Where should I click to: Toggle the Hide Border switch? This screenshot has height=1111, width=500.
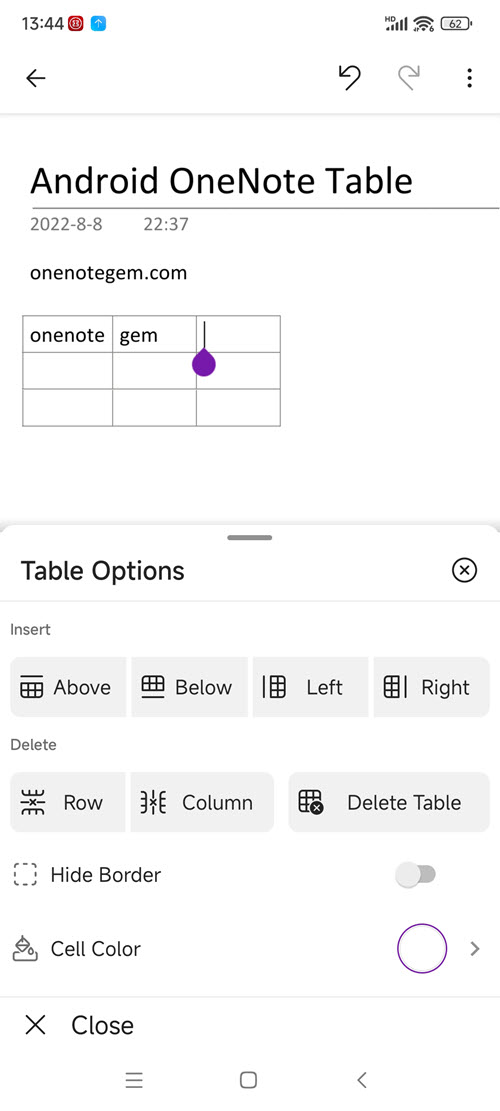click(x=416, y=875)
